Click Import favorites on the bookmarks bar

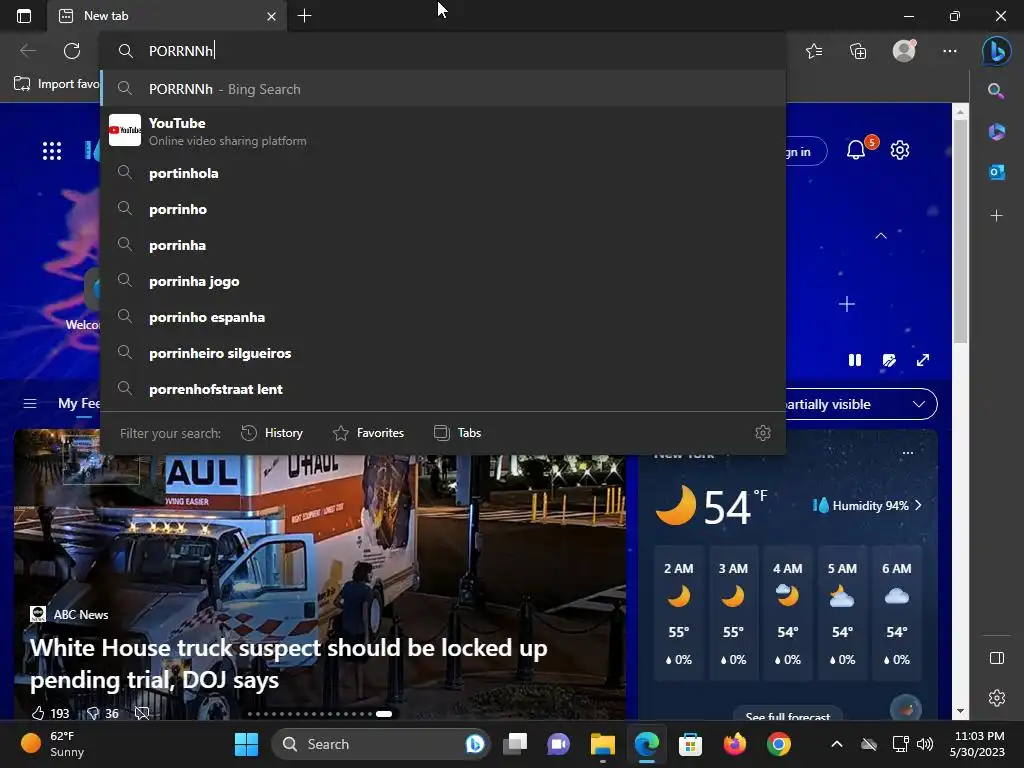coord(57,84)
